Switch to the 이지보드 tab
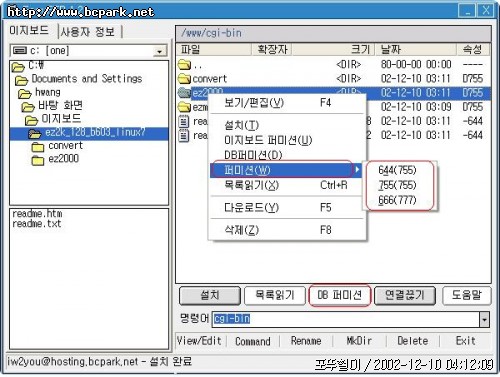This screenshot has width=500, height=377. pyautogui.click(x=29, y=31)
